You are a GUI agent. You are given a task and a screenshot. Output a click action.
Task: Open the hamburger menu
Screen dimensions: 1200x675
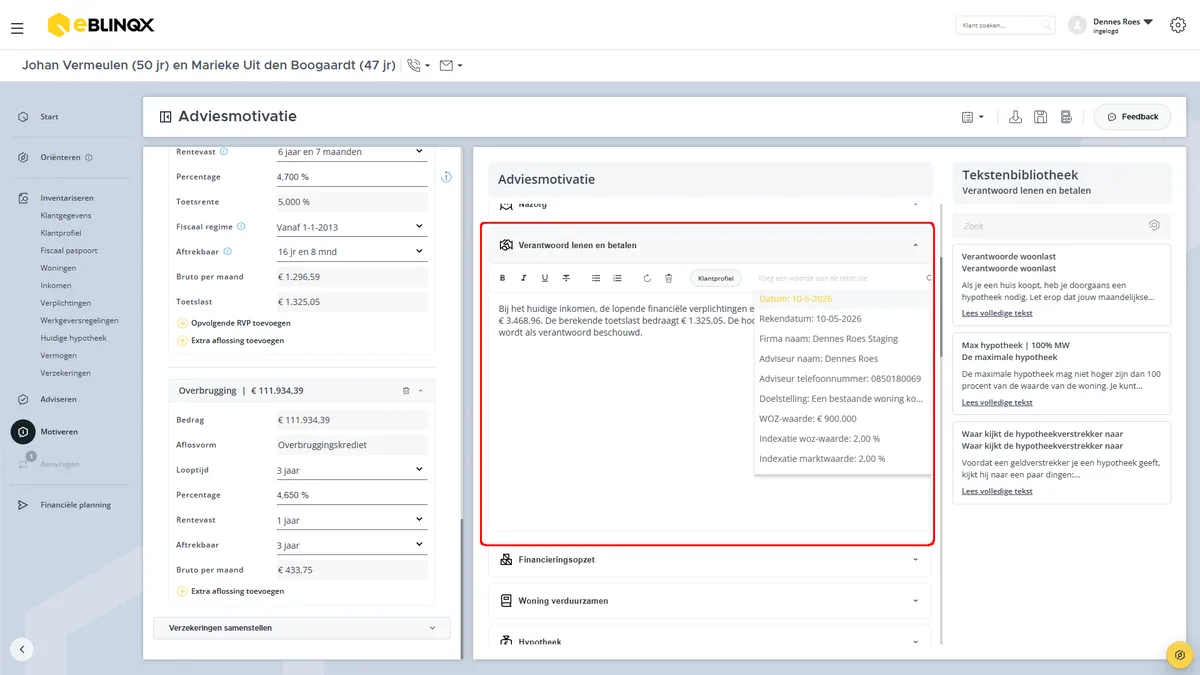point(17,28)
